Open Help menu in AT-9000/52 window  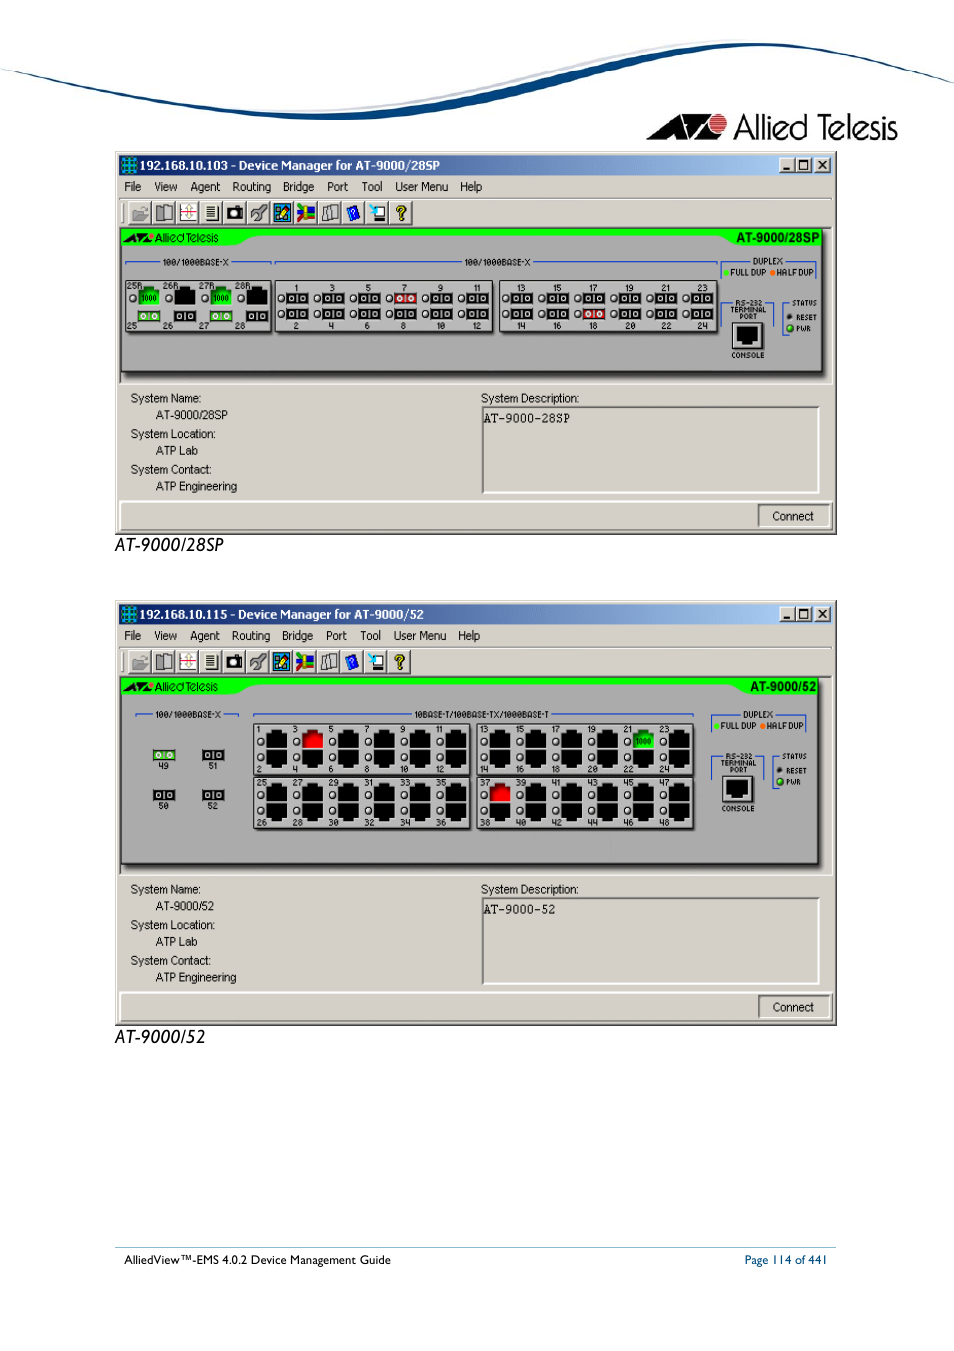(x=469, y=636)
